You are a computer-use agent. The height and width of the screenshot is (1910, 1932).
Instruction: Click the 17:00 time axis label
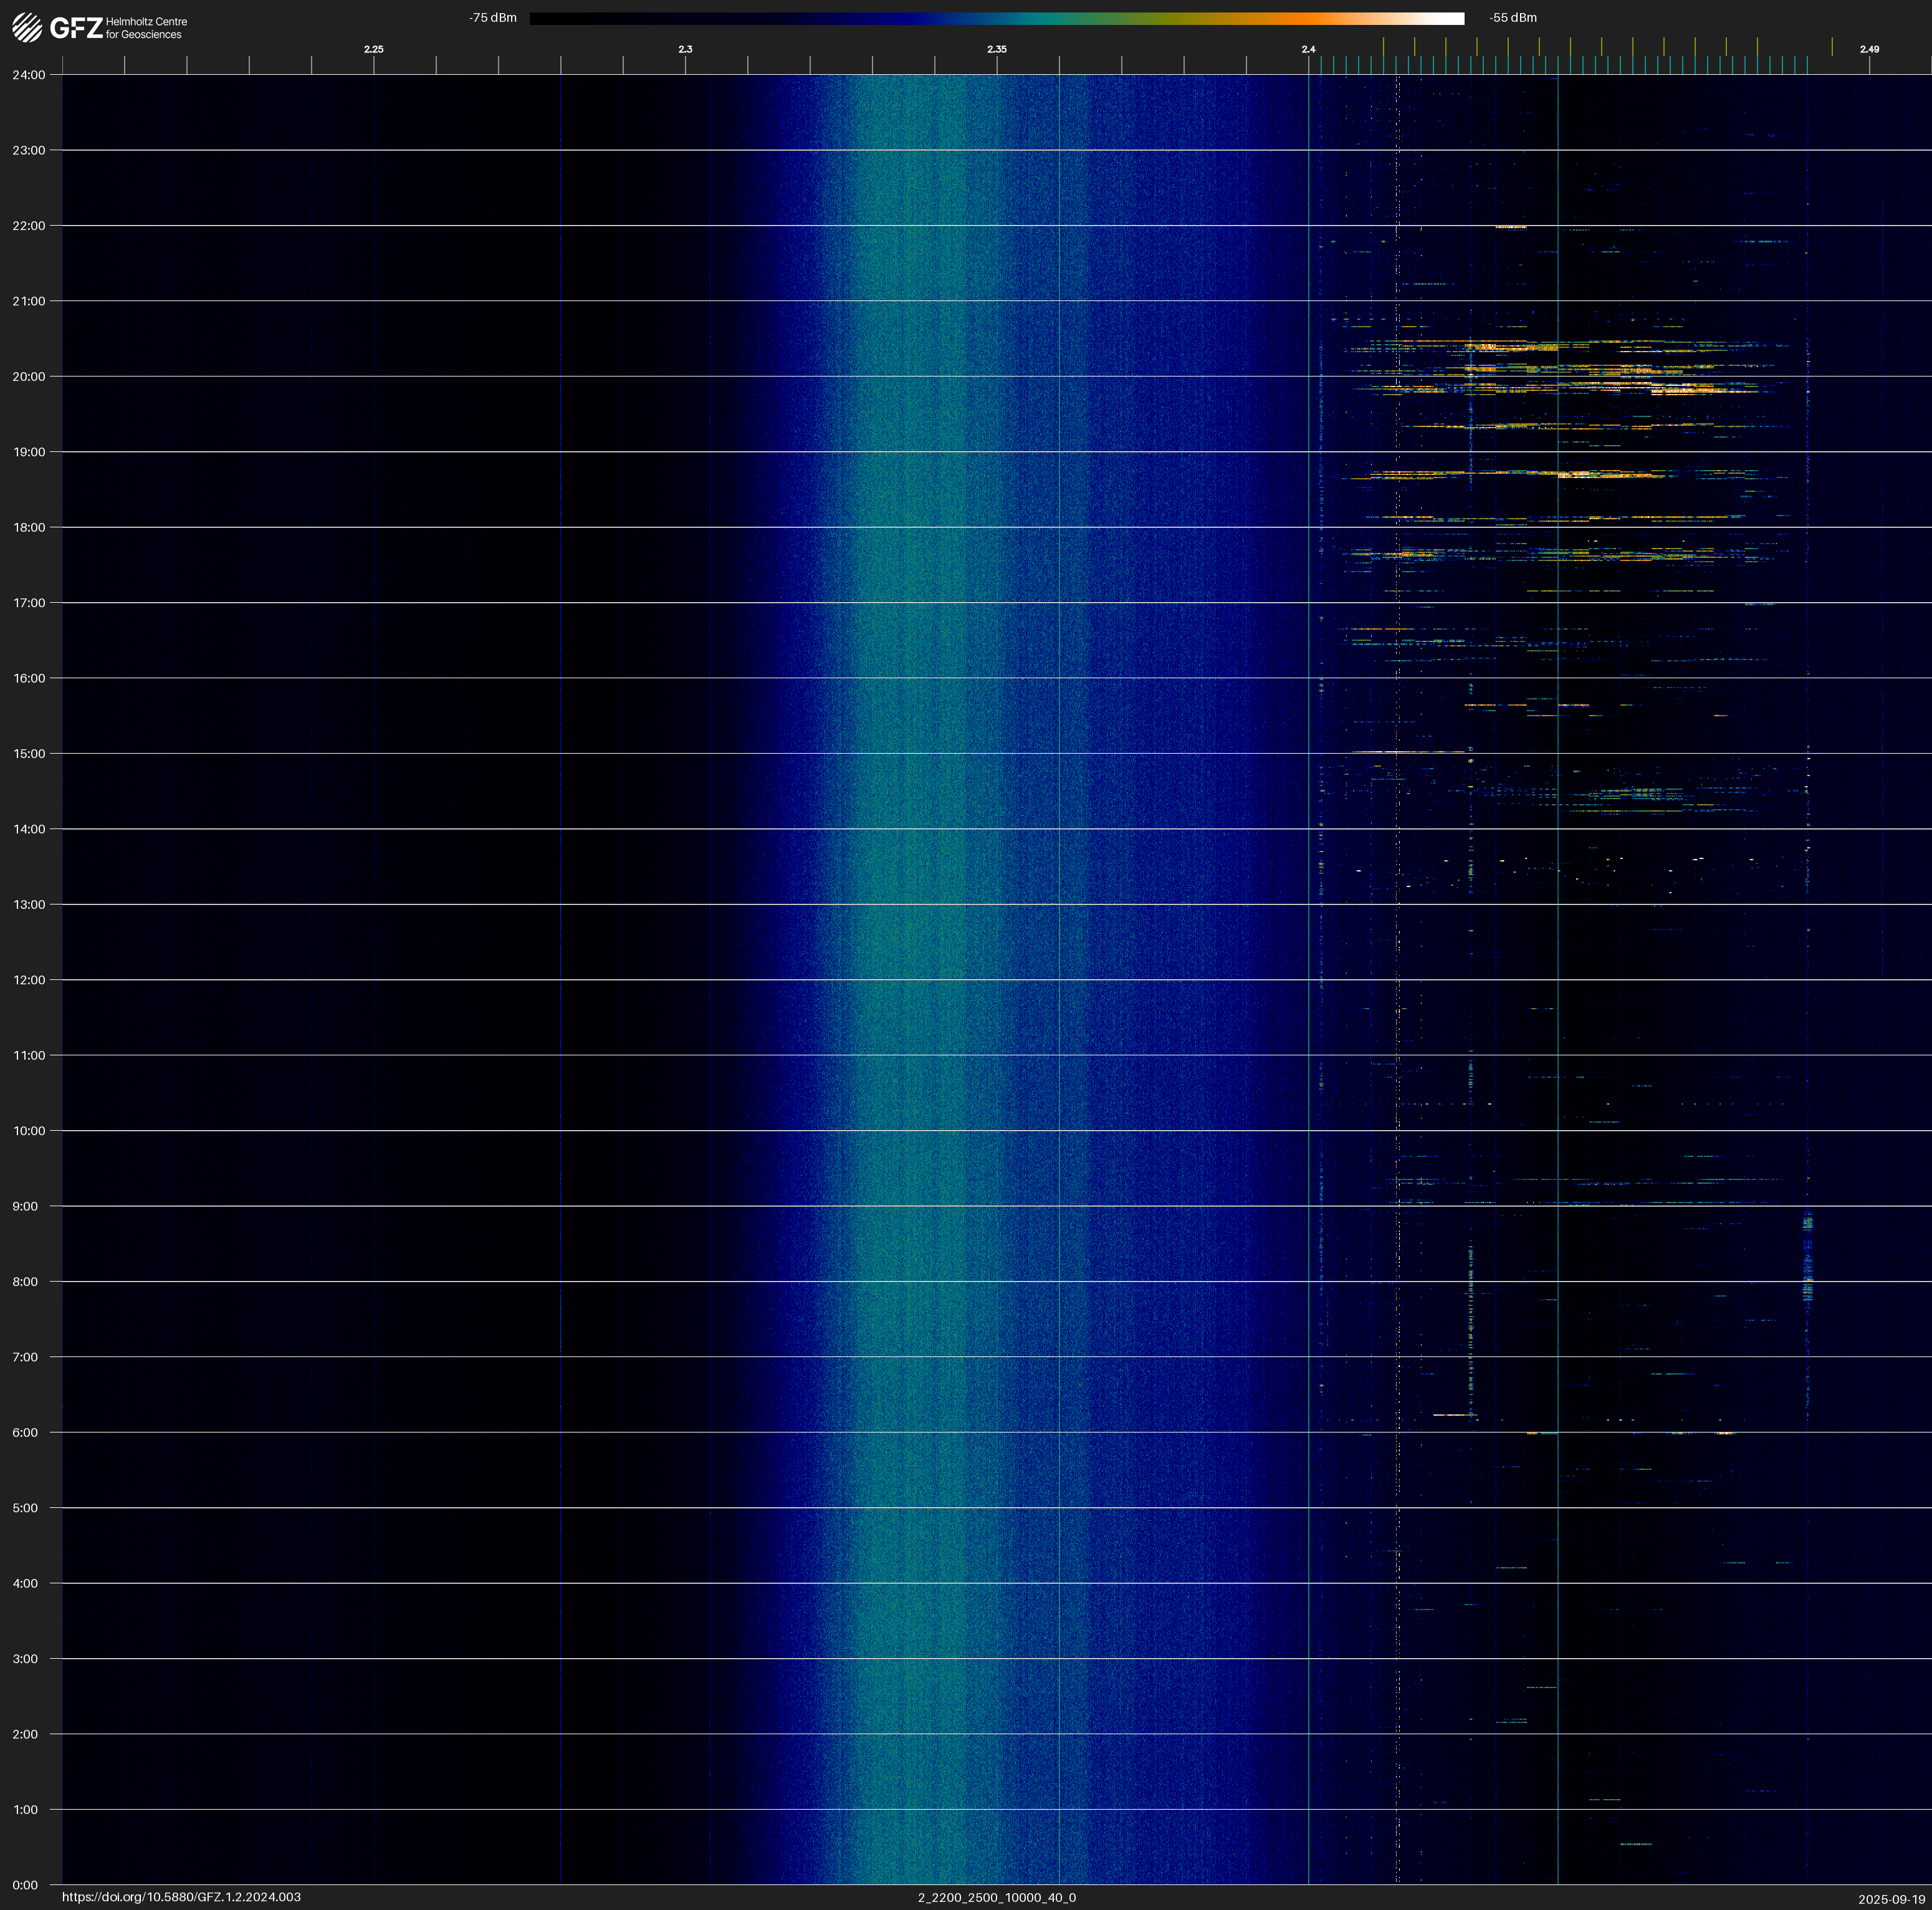point(29,603)
